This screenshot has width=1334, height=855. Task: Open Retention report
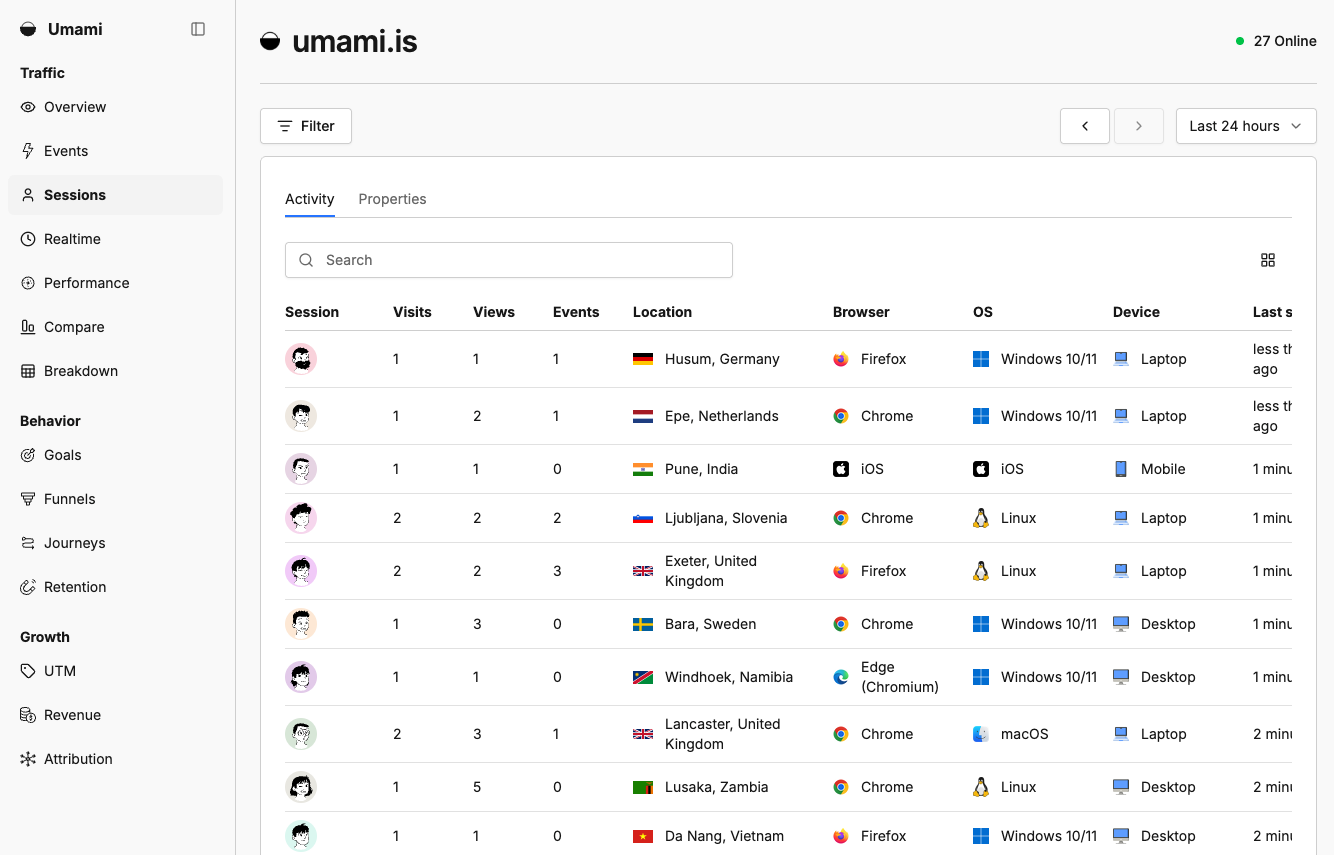click(115, 587)
